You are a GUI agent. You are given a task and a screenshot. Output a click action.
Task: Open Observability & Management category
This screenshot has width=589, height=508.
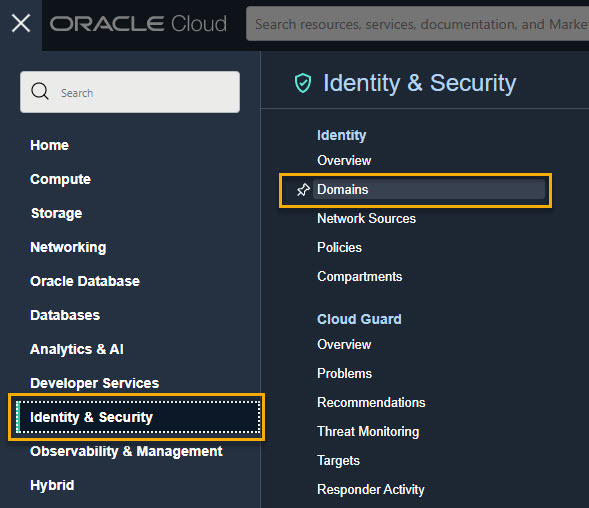click(126, 451)
